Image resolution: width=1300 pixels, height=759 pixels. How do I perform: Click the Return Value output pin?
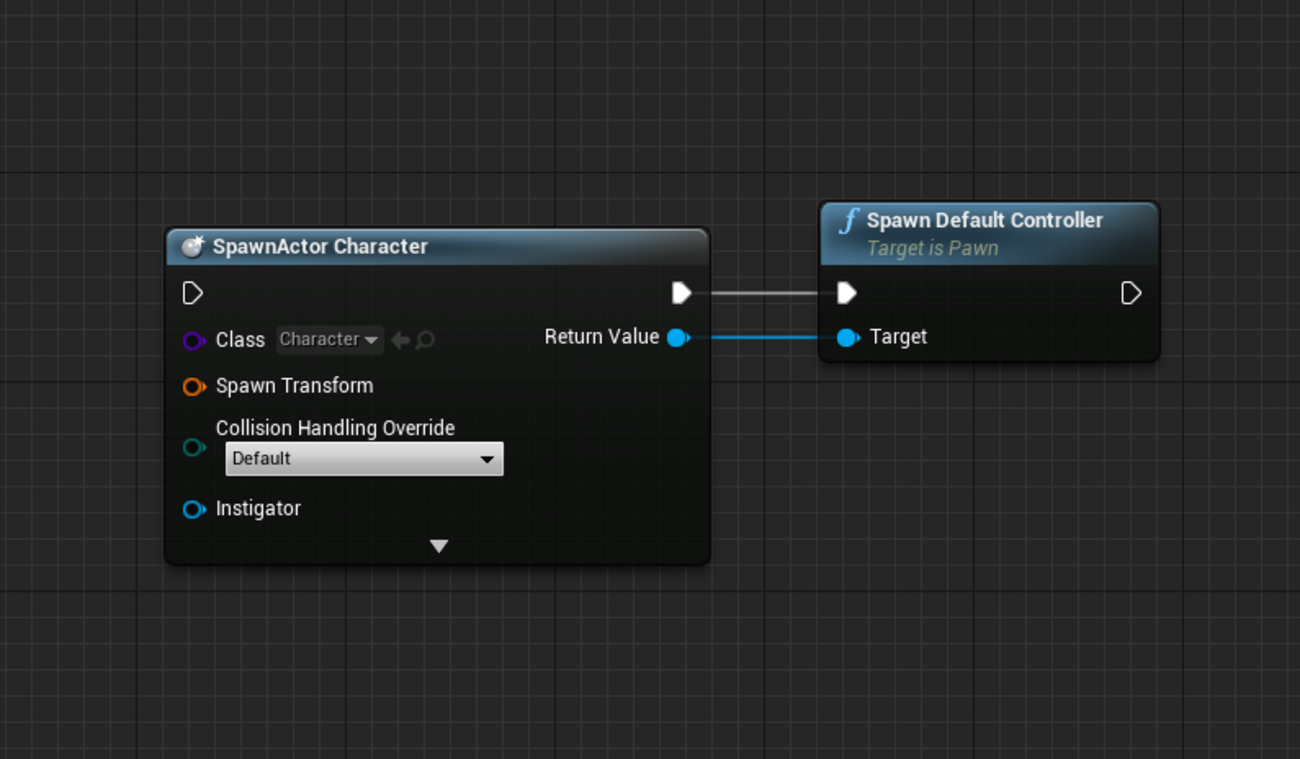tap(677, 338)
